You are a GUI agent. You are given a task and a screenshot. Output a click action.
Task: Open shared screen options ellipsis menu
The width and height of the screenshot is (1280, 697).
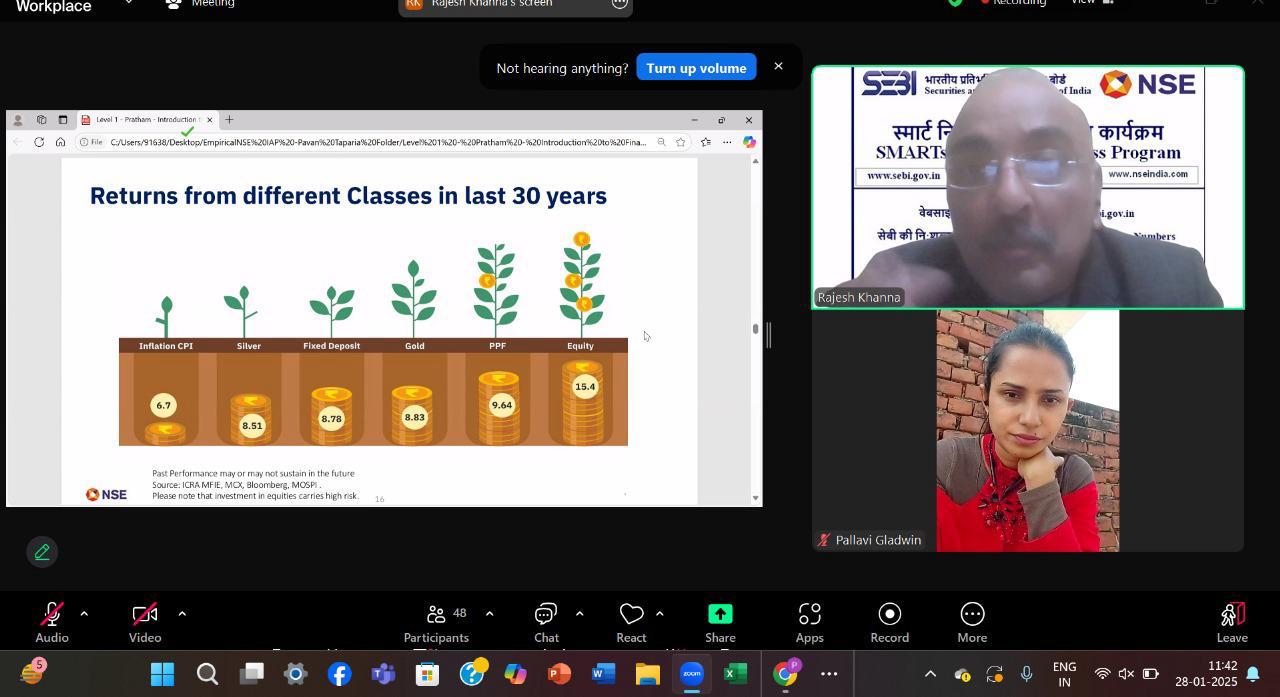pos(619,3)
